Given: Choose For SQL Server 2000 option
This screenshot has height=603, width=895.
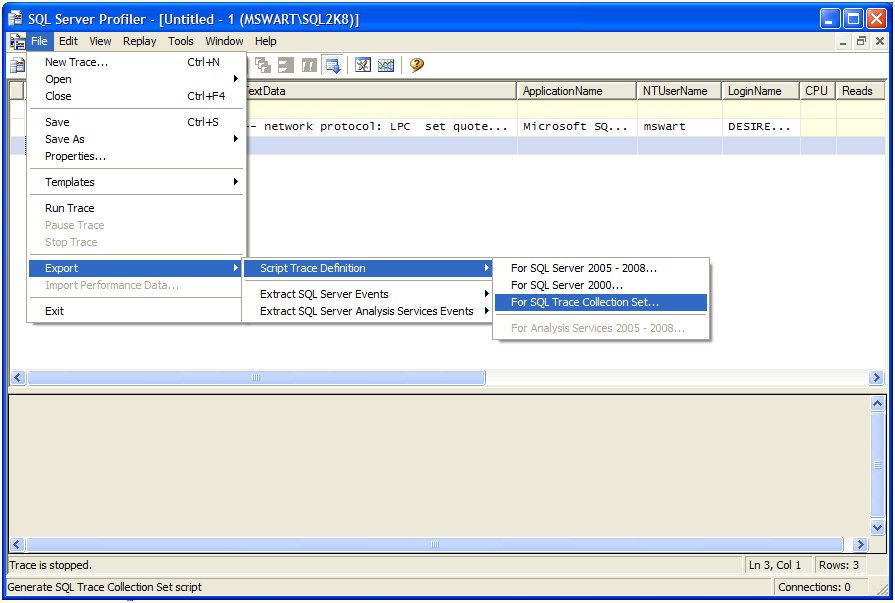Looking at the screenshot, I should (601, 286).
